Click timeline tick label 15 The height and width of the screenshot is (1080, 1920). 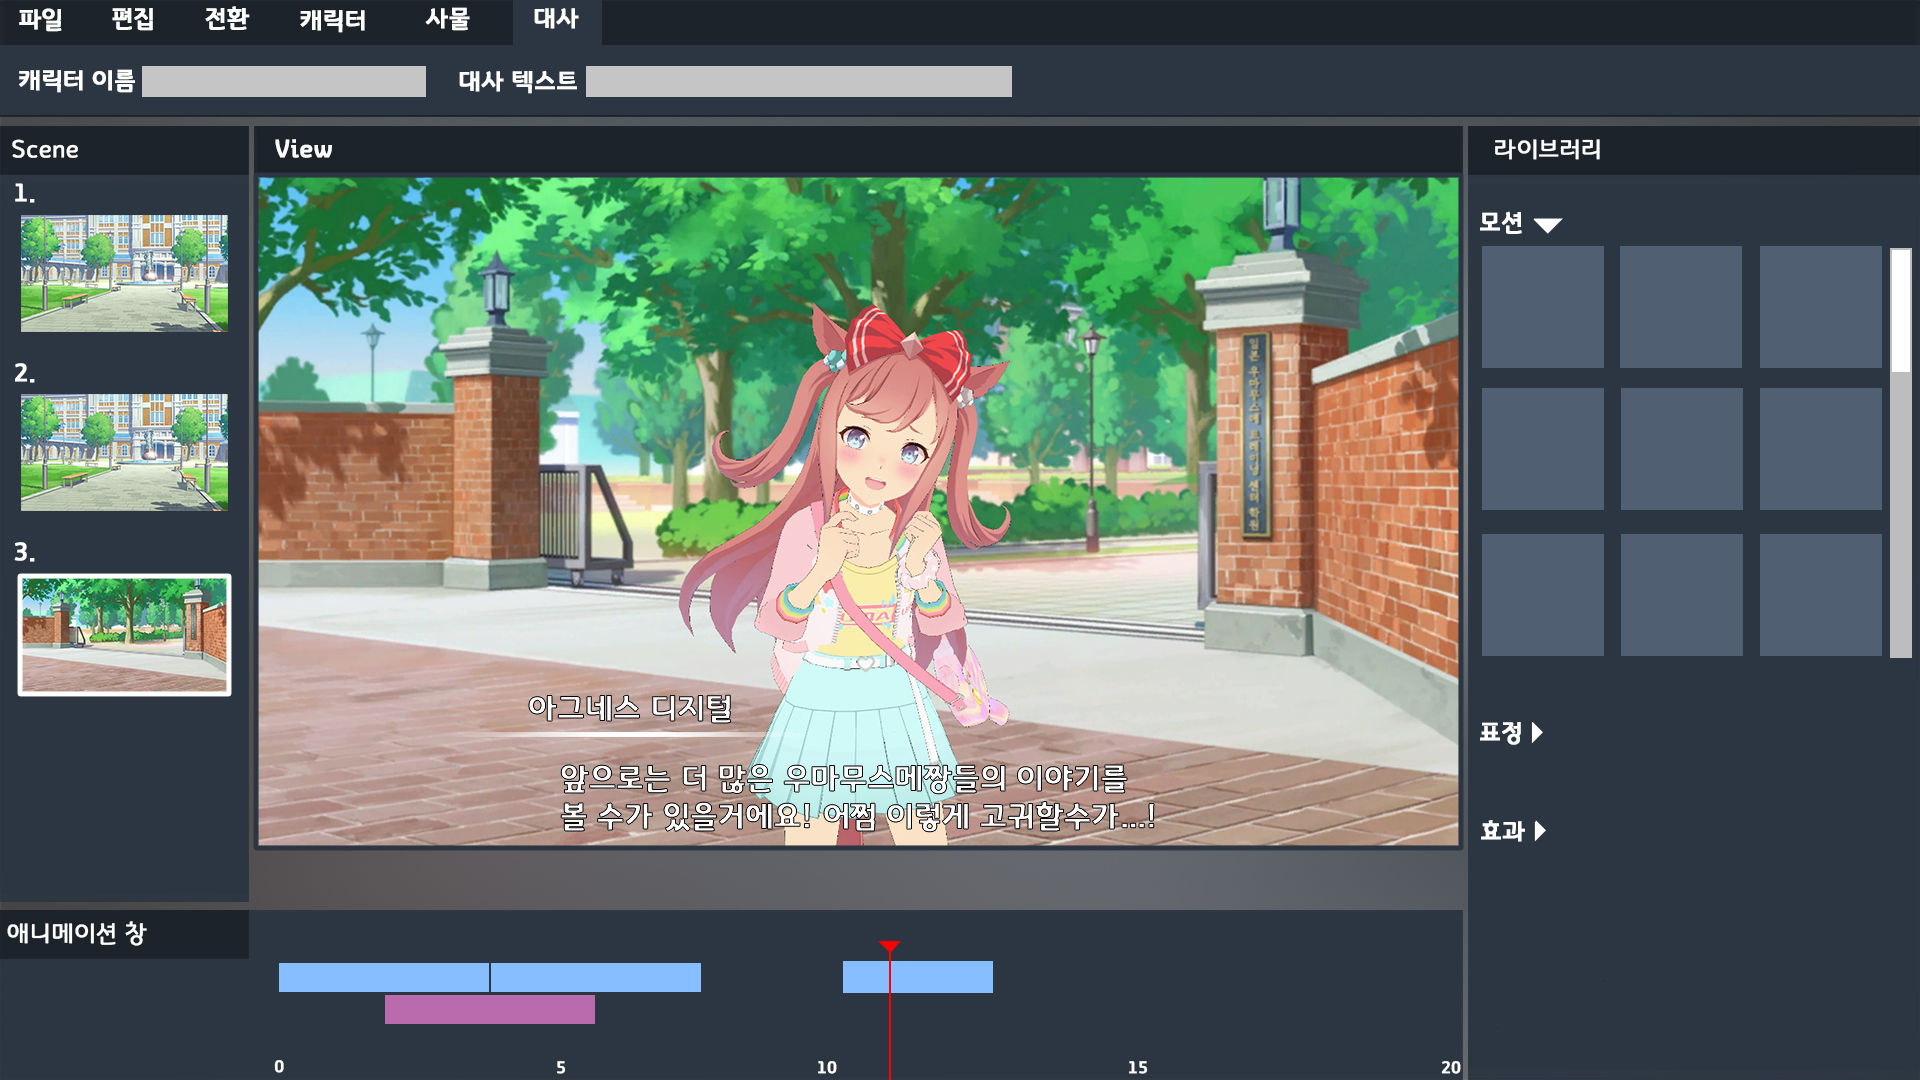(x=1138, y=1067)
